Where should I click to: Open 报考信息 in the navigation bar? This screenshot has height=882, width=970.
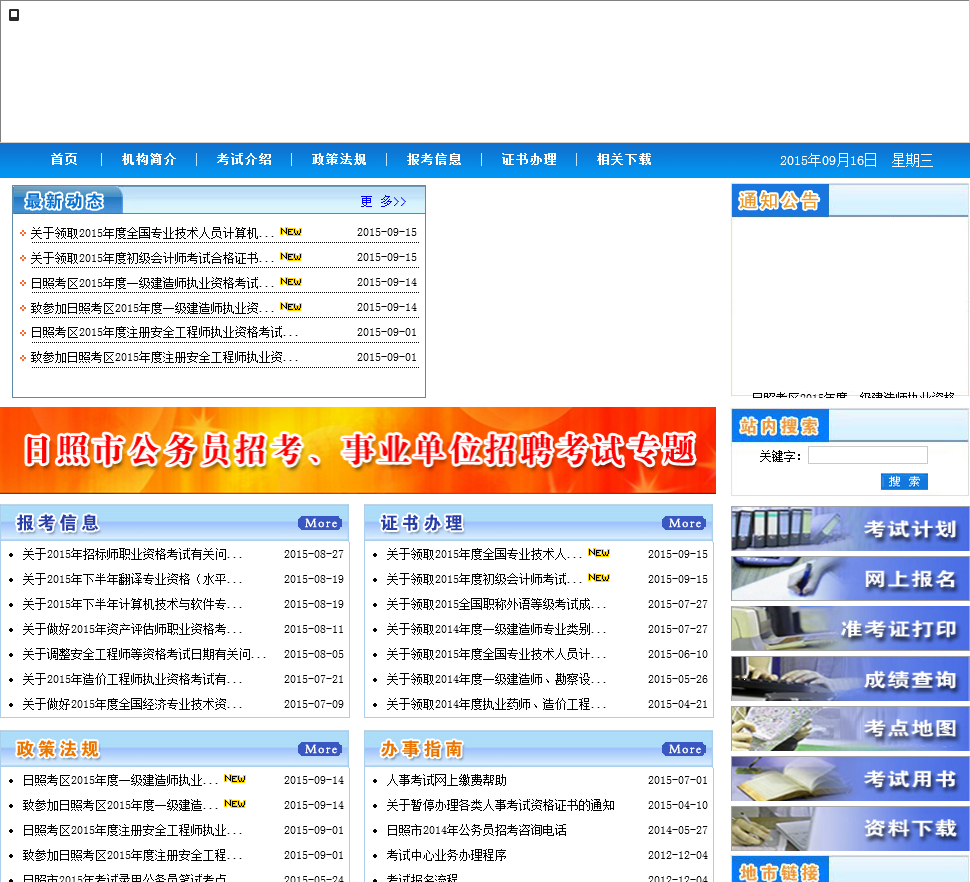coord(434,160)
